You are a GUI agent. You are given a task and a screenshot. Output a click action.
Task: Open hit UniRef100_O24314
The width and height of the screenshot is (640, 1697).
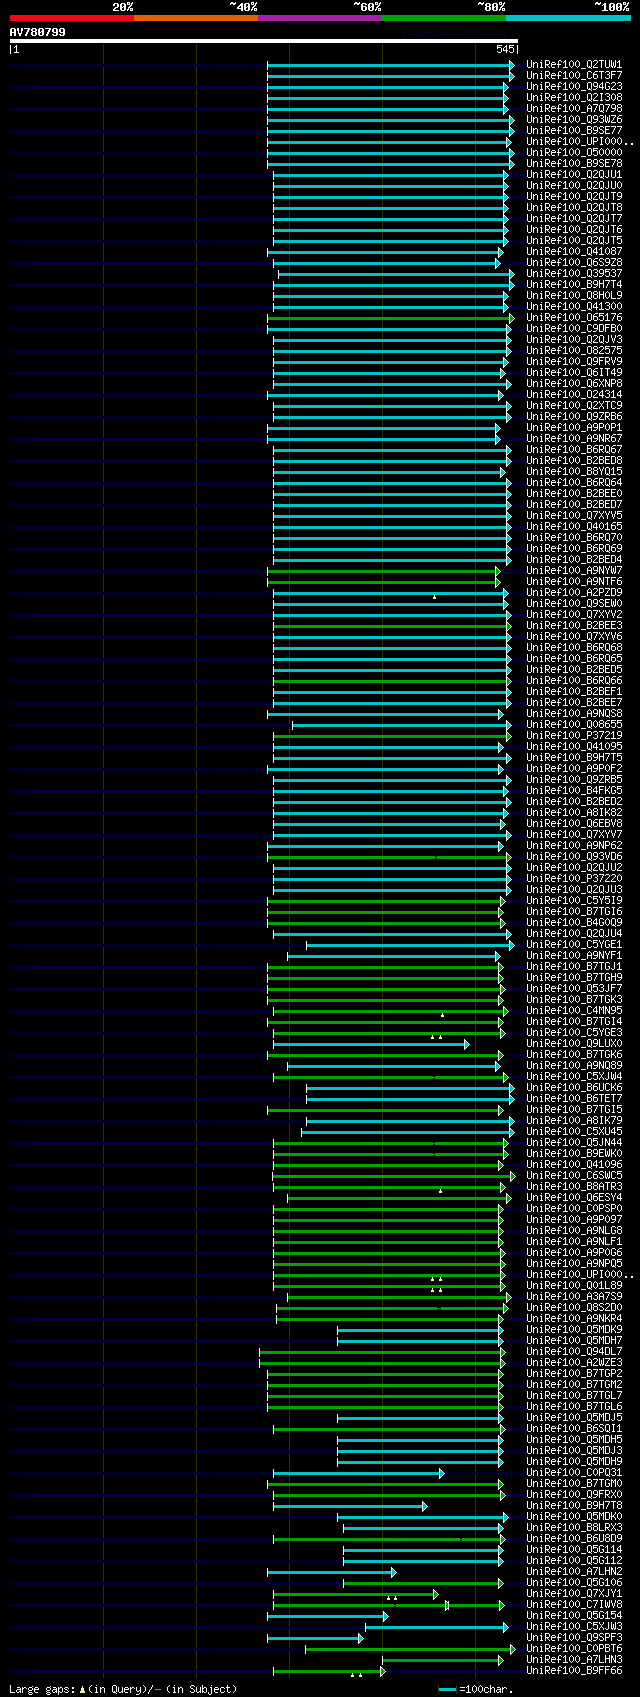[x=574, y=394]
